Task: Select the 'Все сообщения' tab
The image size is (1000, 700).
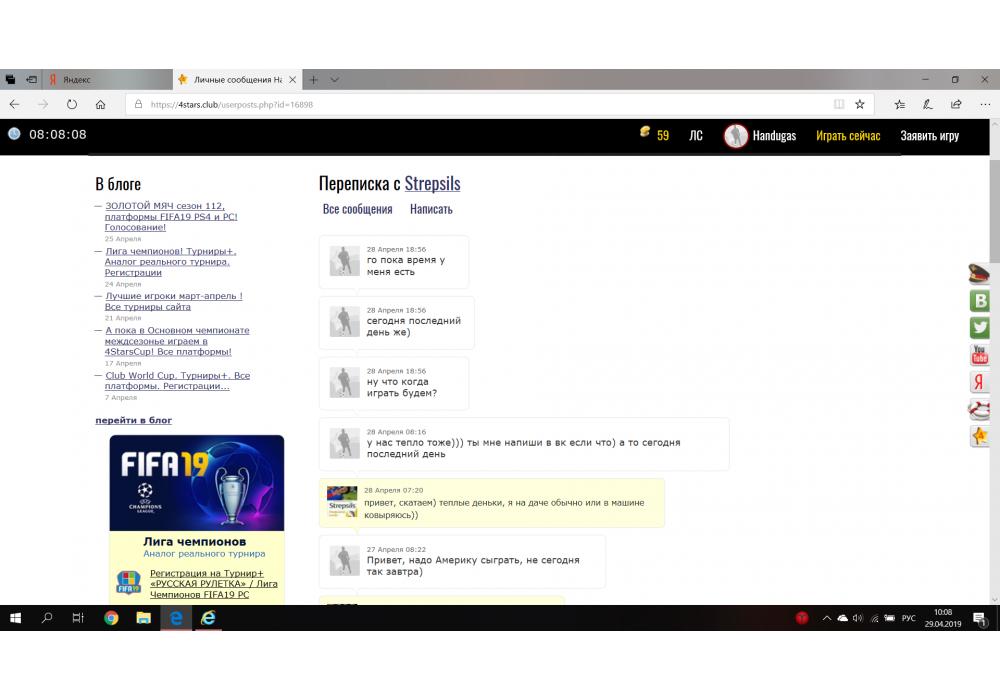Action: click(x=357, y=209)
